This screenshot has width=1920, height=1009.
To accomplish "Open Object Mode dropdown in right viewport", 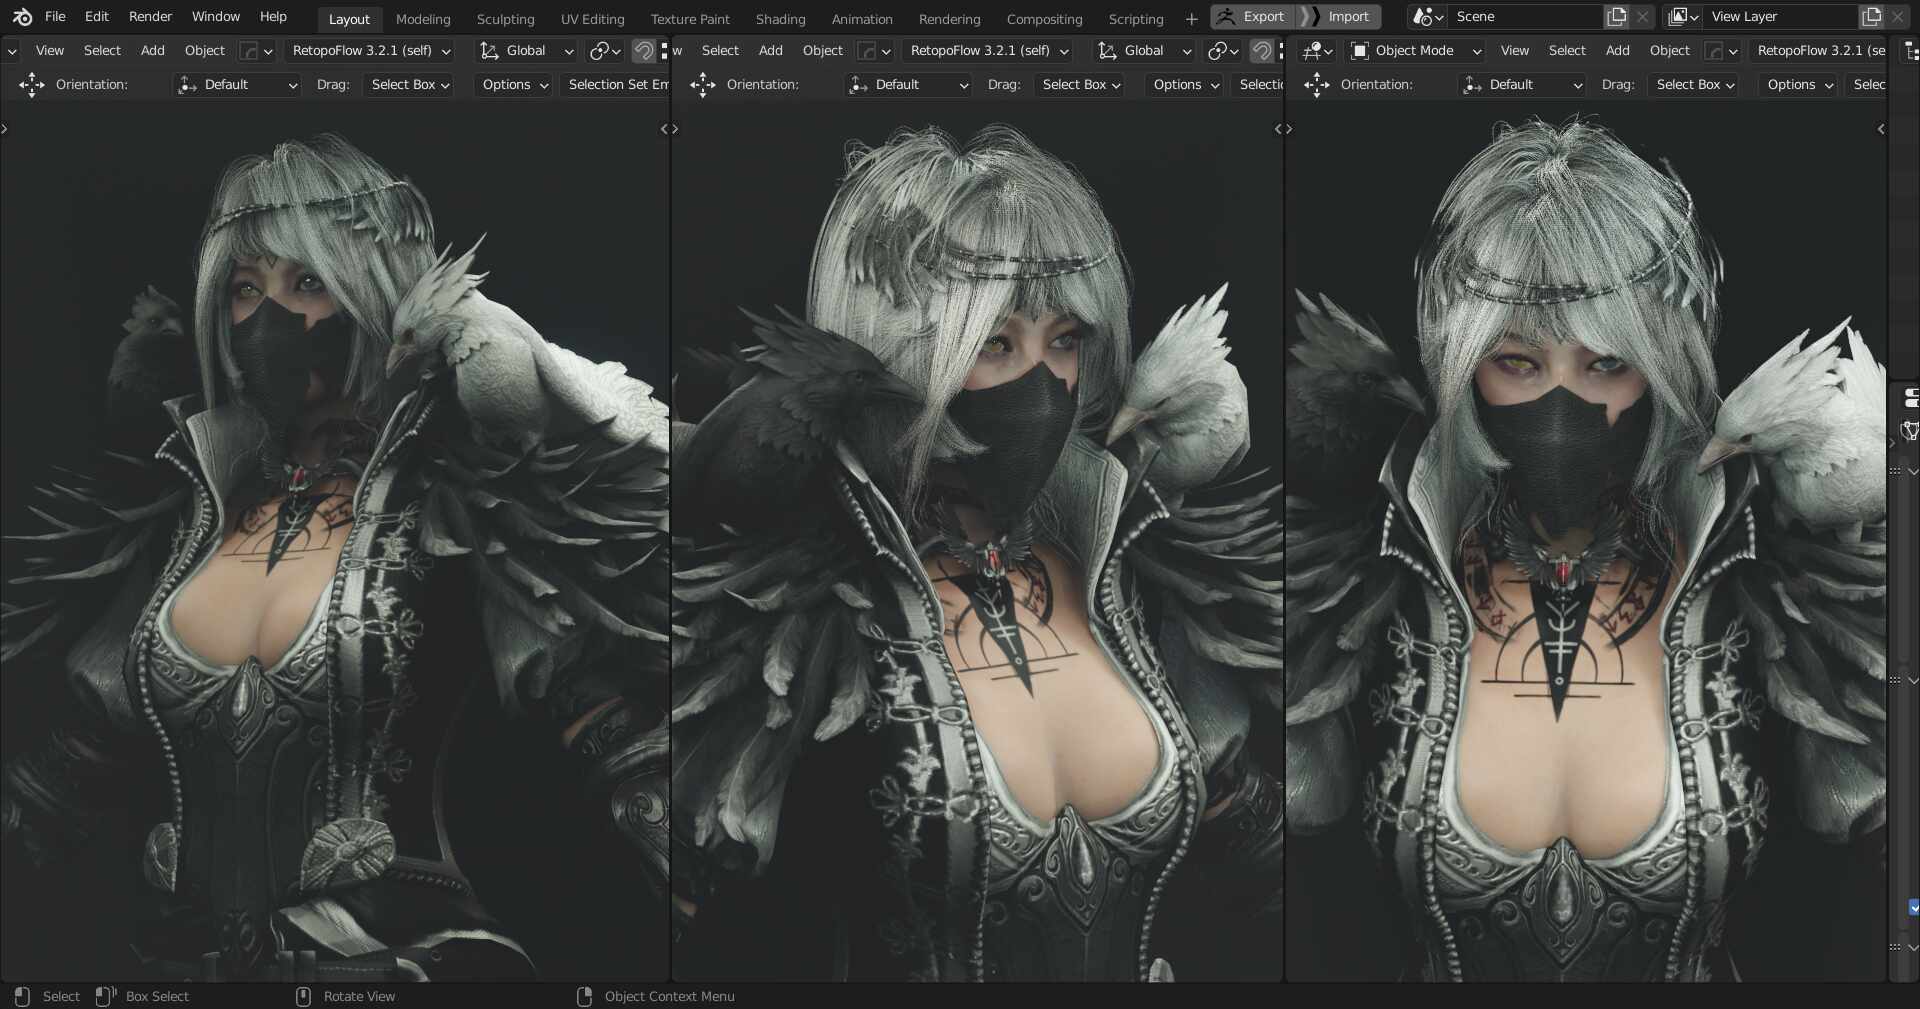I will point(1414,51).
